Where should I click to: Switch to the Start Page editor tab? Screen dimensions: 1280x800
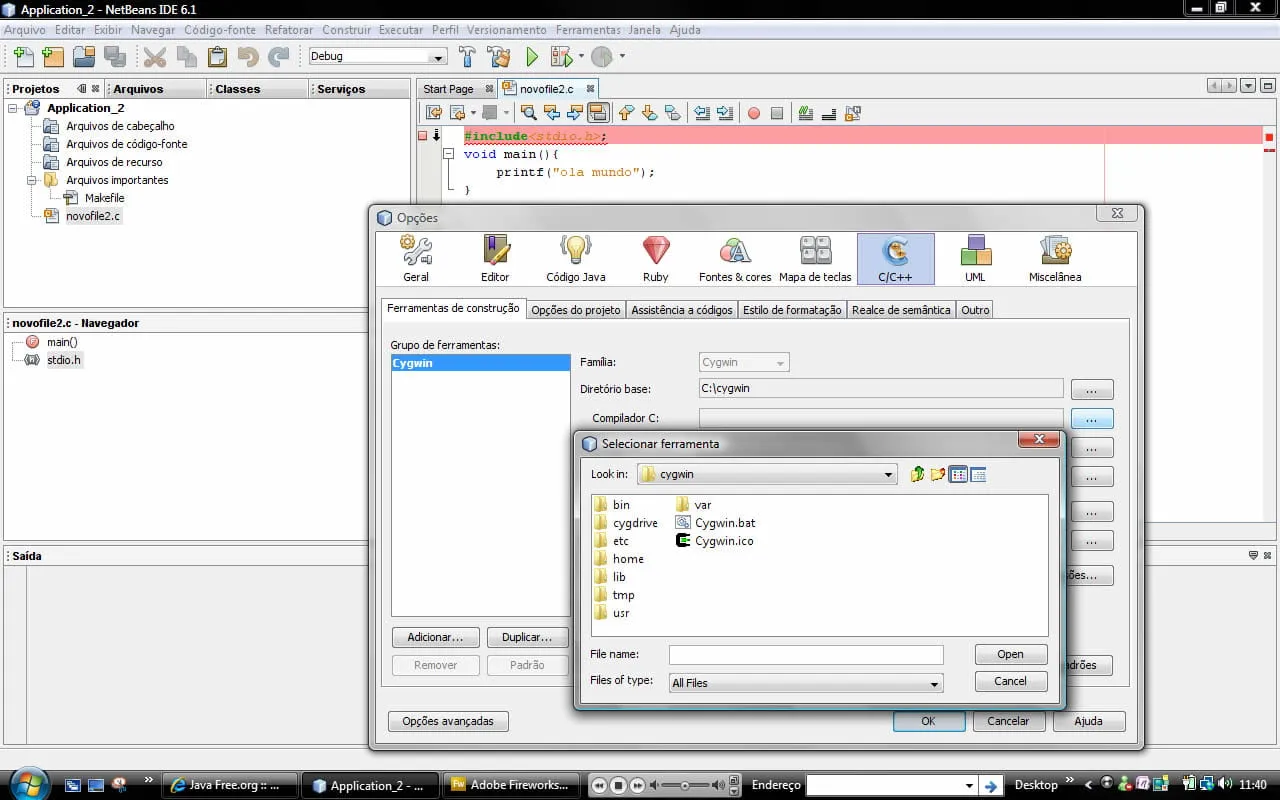coord(457,89)
